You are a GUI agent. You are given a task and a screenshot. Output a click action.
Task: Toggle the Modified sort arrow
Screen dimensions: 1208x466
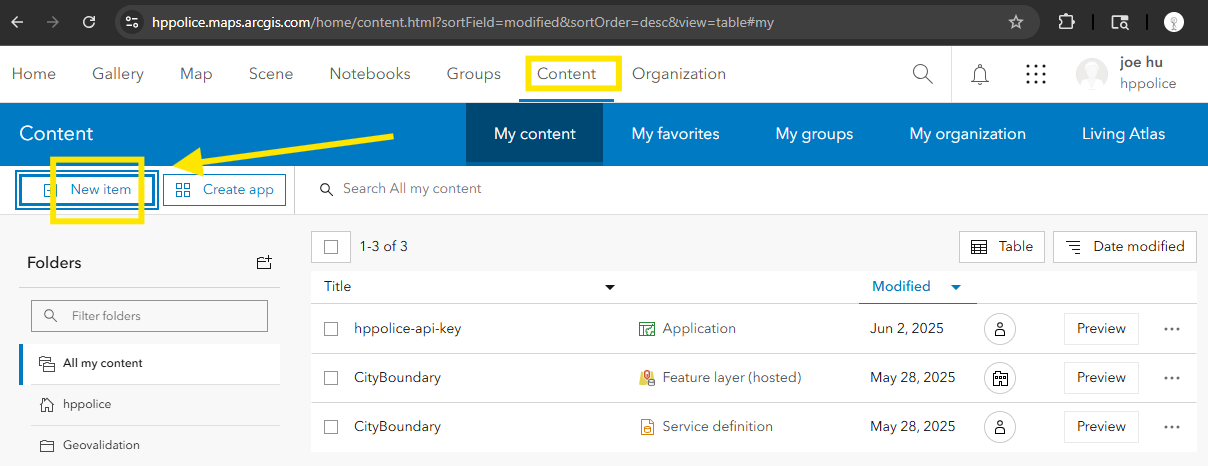(956, 288)
